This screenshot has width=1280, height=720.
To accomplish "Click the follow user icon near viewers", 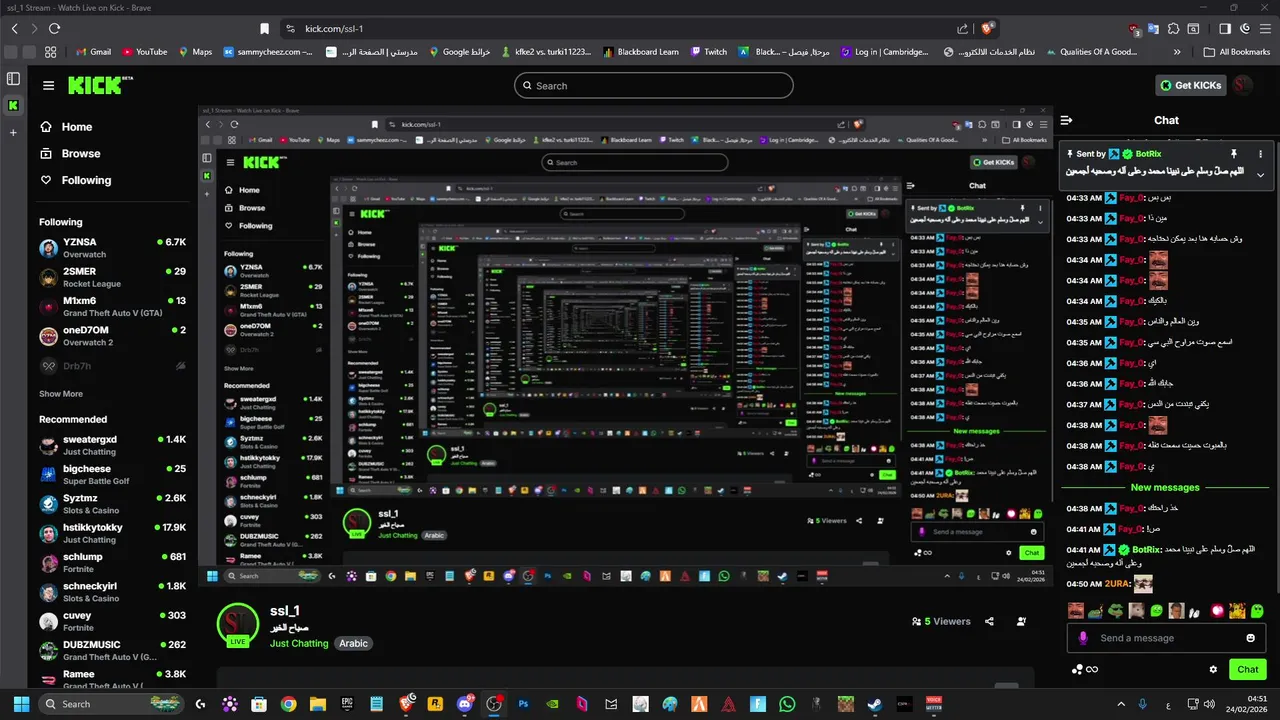I will point(1021,621).
